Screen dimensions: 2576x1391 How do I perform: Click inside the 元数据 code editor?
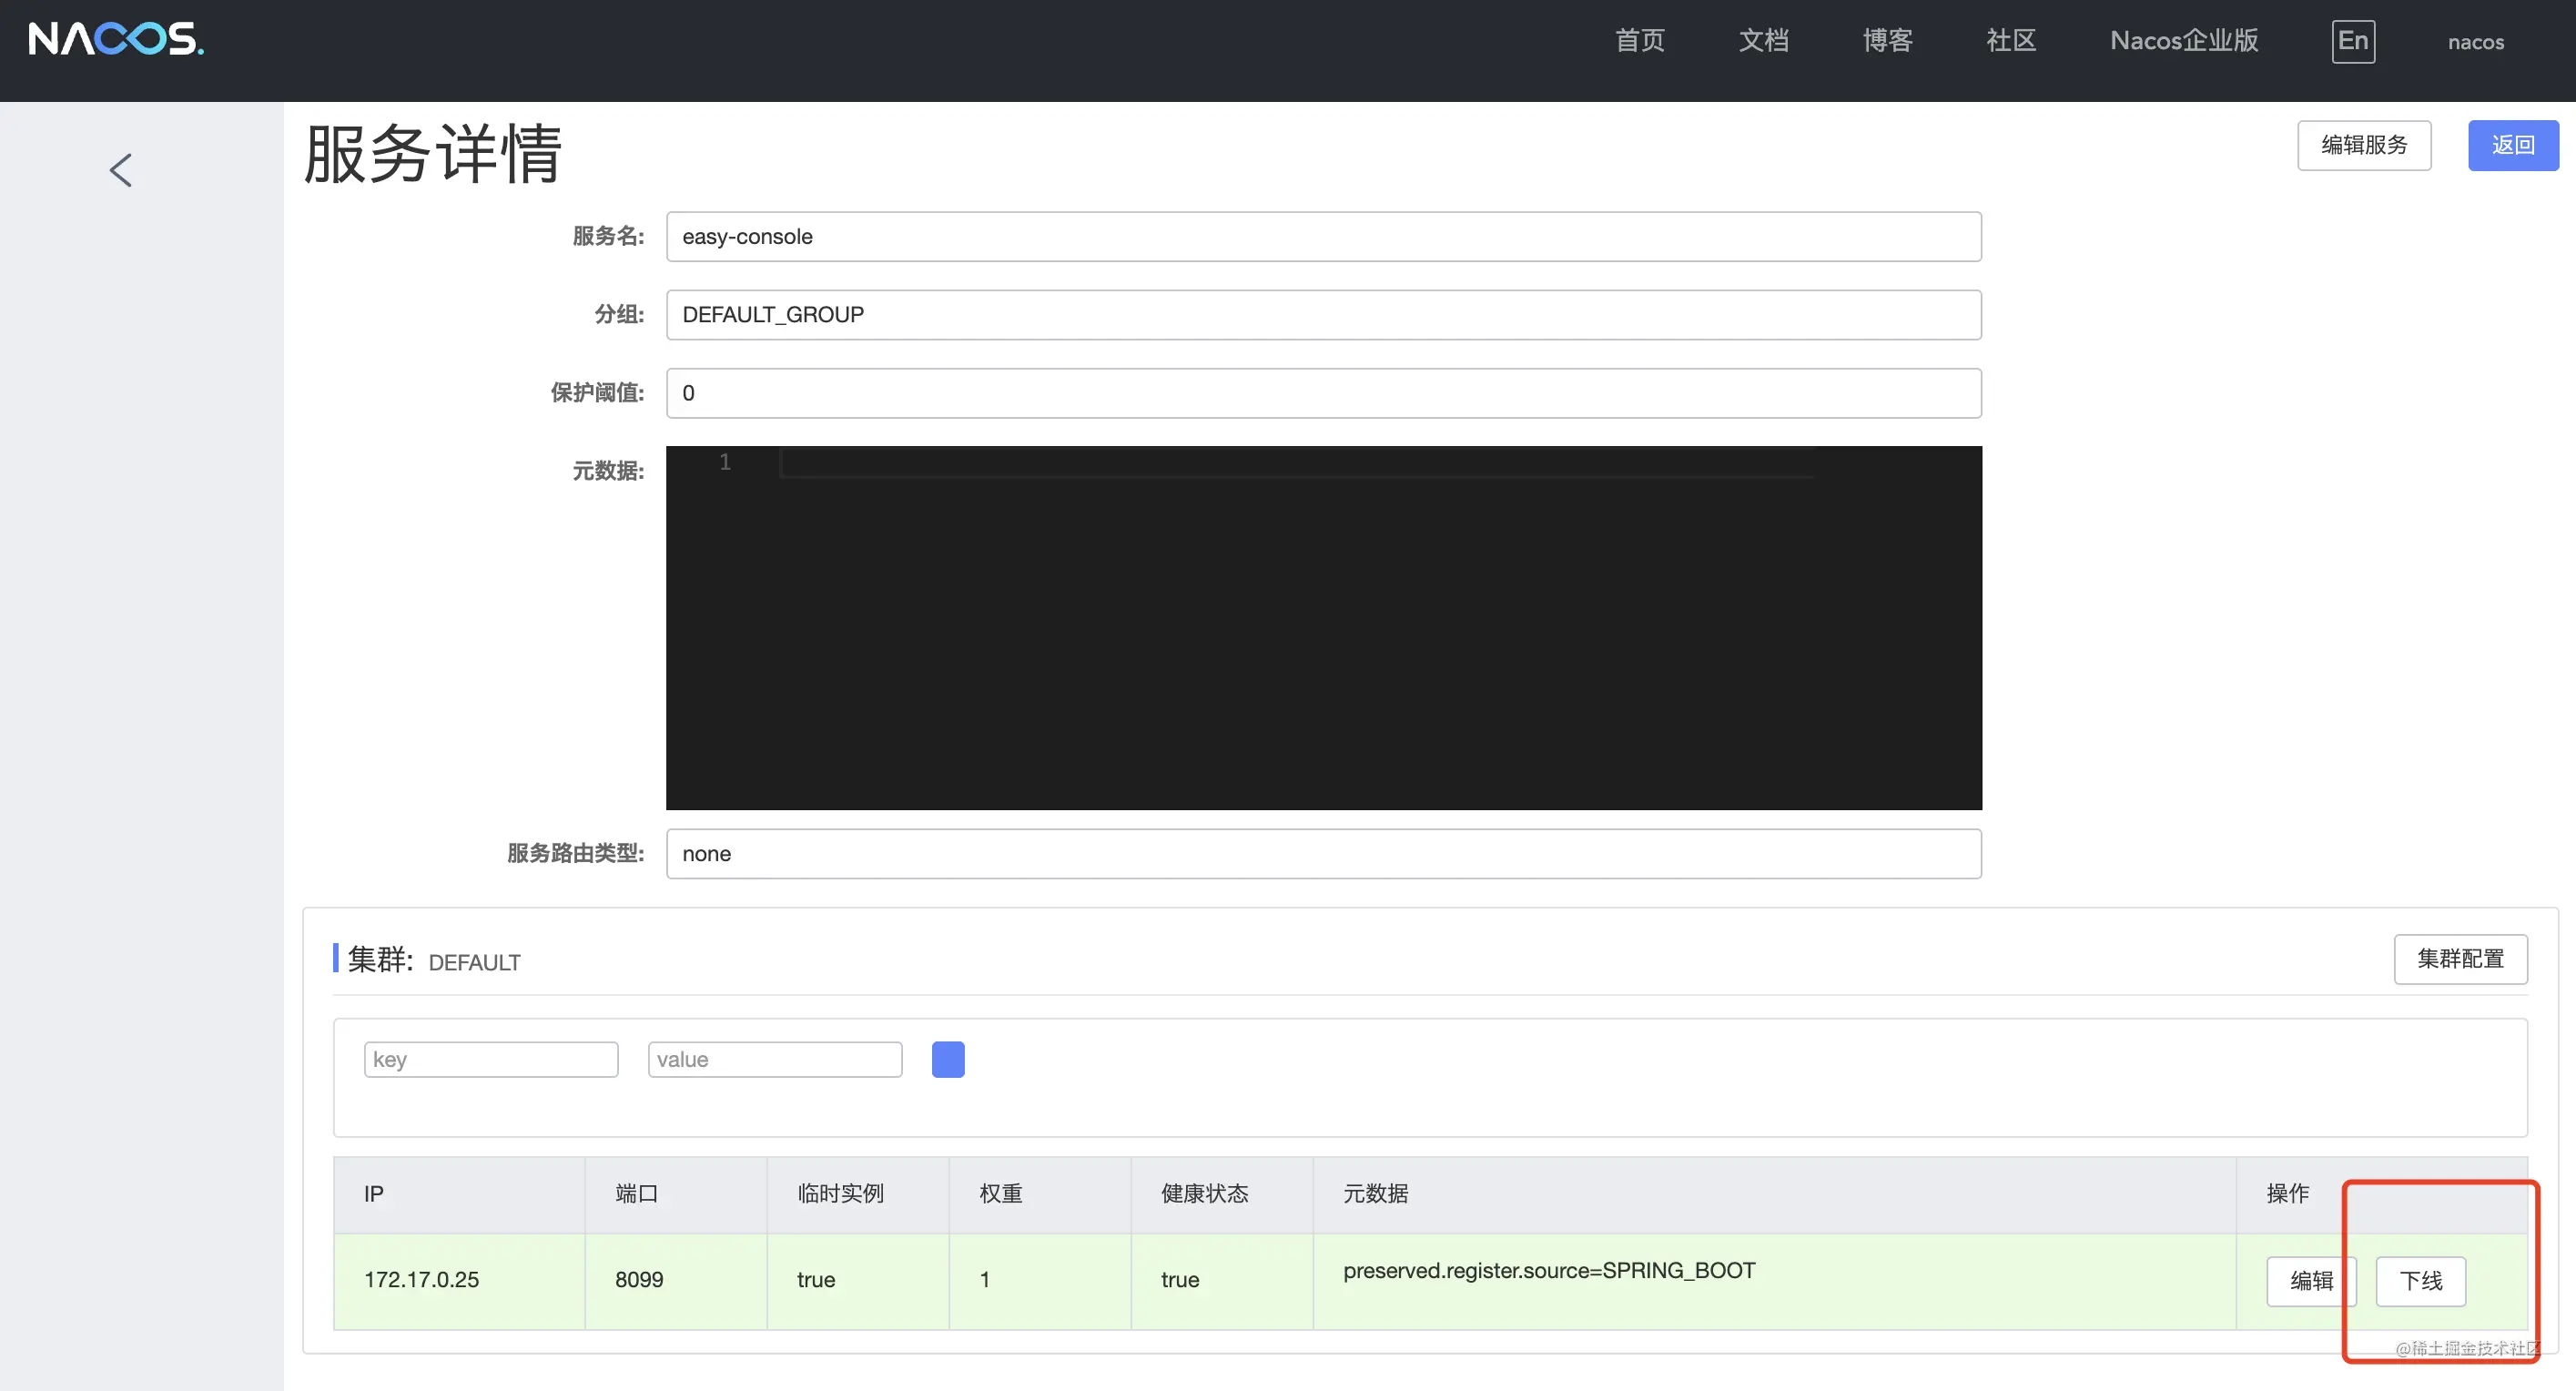1322,627
